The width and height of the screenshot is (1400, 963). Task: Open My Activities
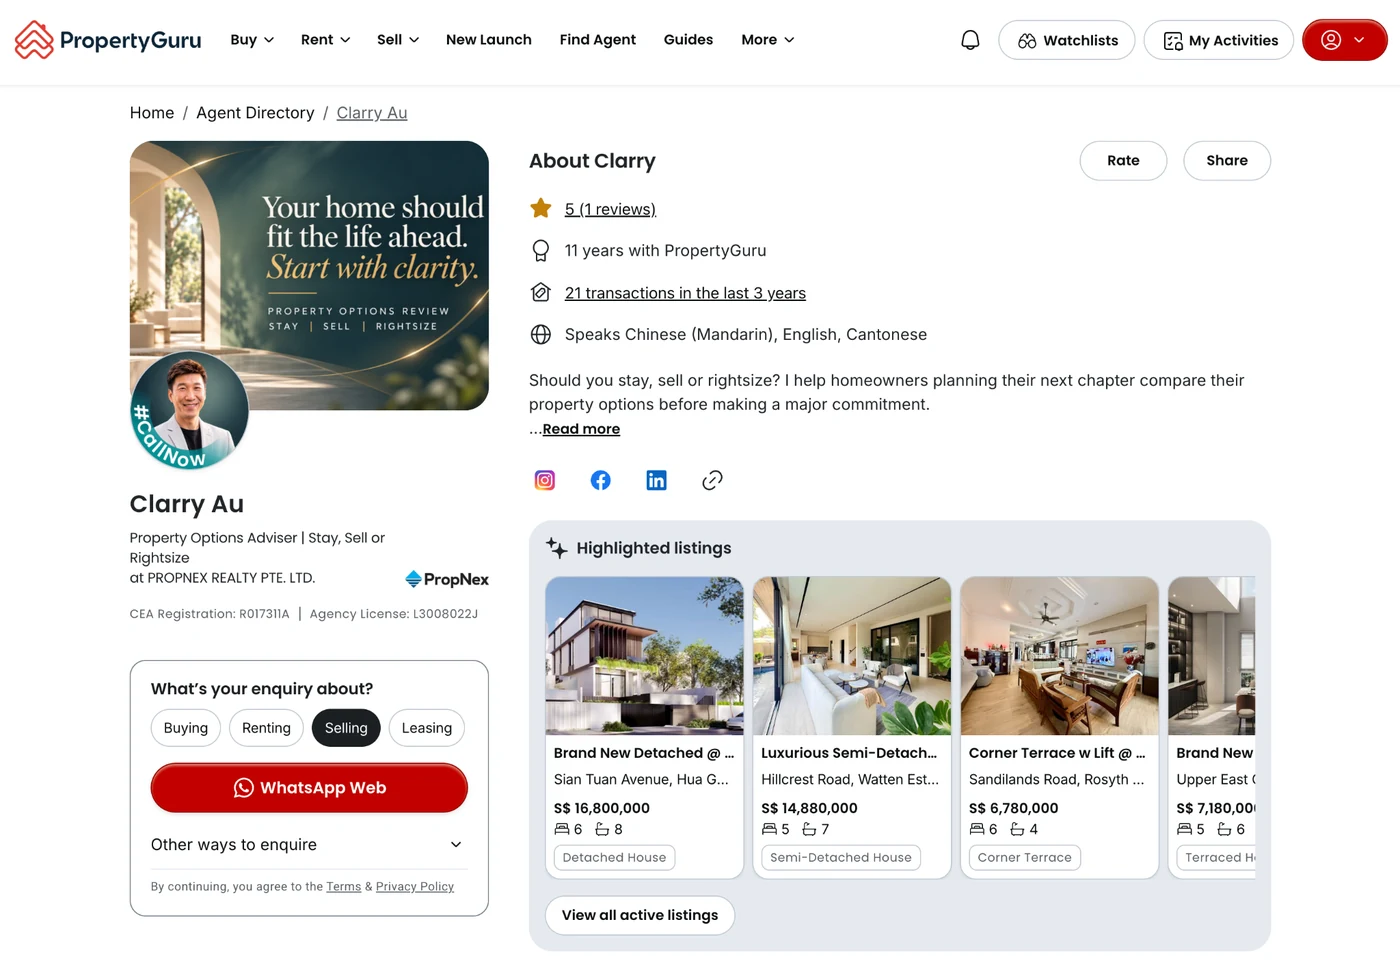coord(1219,40)
